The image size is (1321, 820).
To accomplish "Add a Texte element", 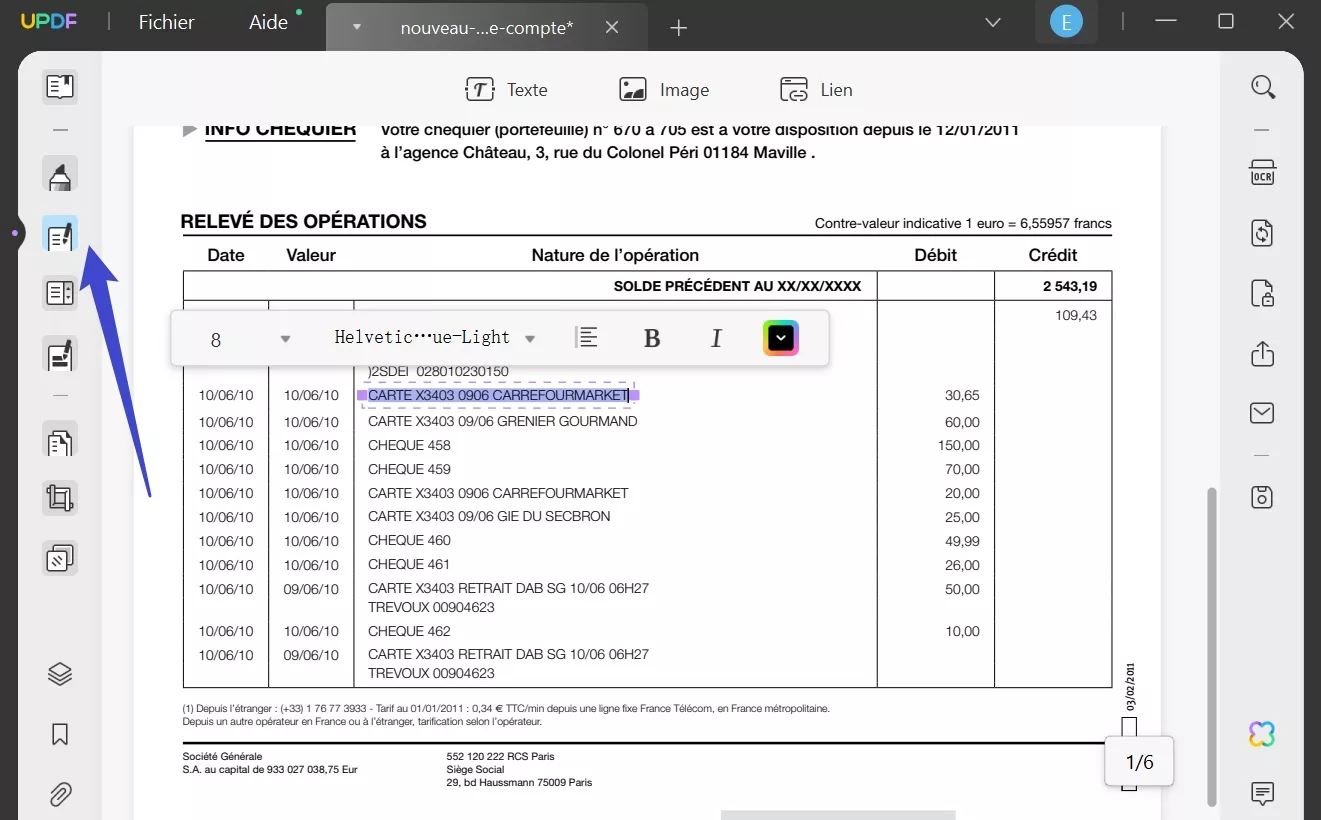I will [507, 90].
